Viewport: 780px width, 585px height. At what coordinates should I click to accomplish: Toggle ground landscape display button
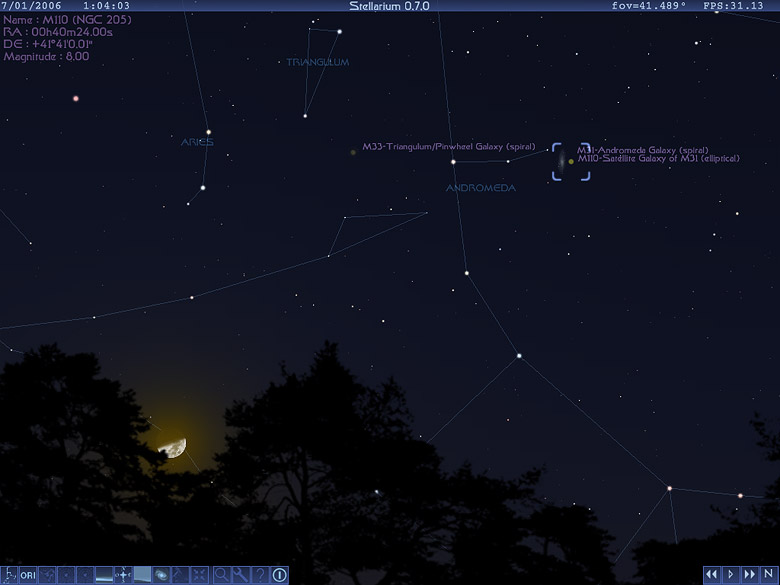104,575
